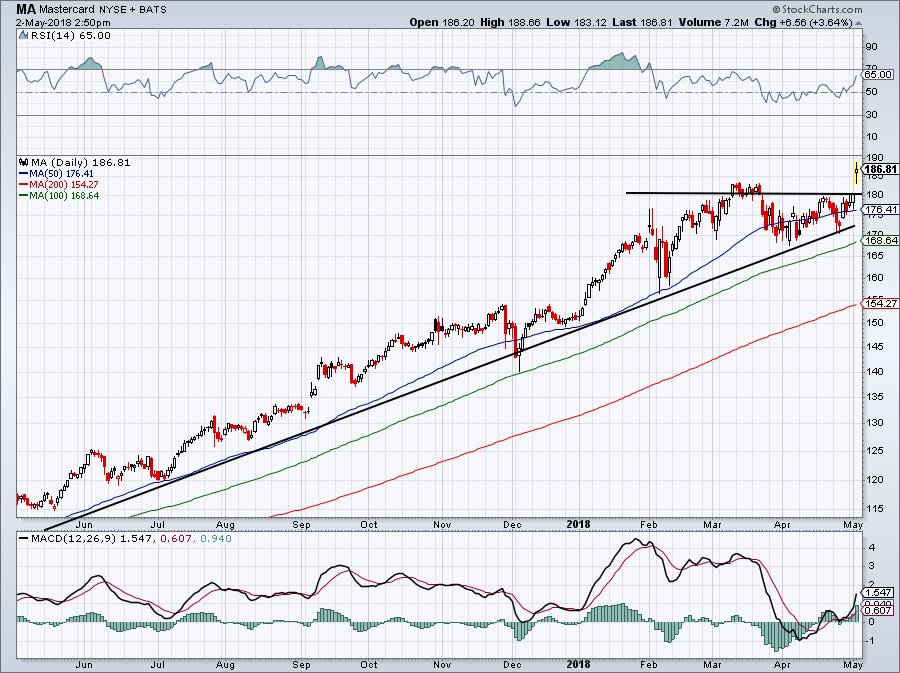Click the bold MA ticker symbol
The width and height of the screenshot is (900, 673).
(26, 9)
